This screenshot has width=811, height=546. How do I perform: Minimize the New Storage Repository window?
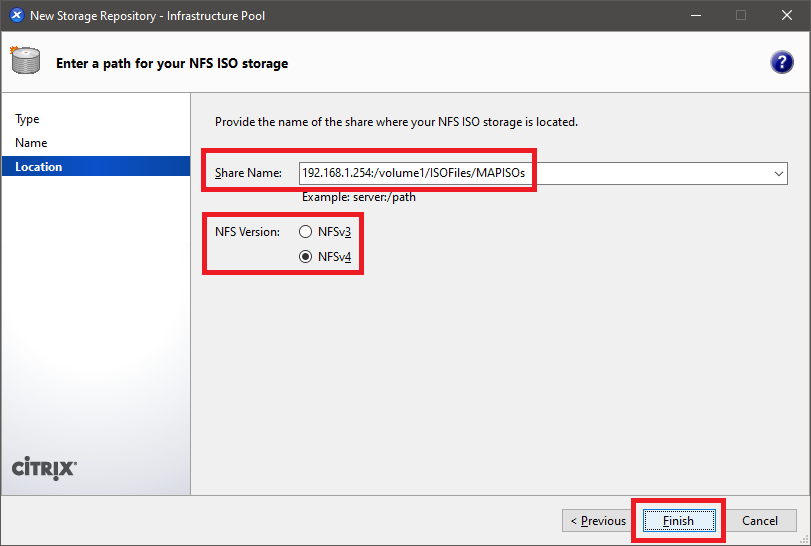(x=695, y=16)
